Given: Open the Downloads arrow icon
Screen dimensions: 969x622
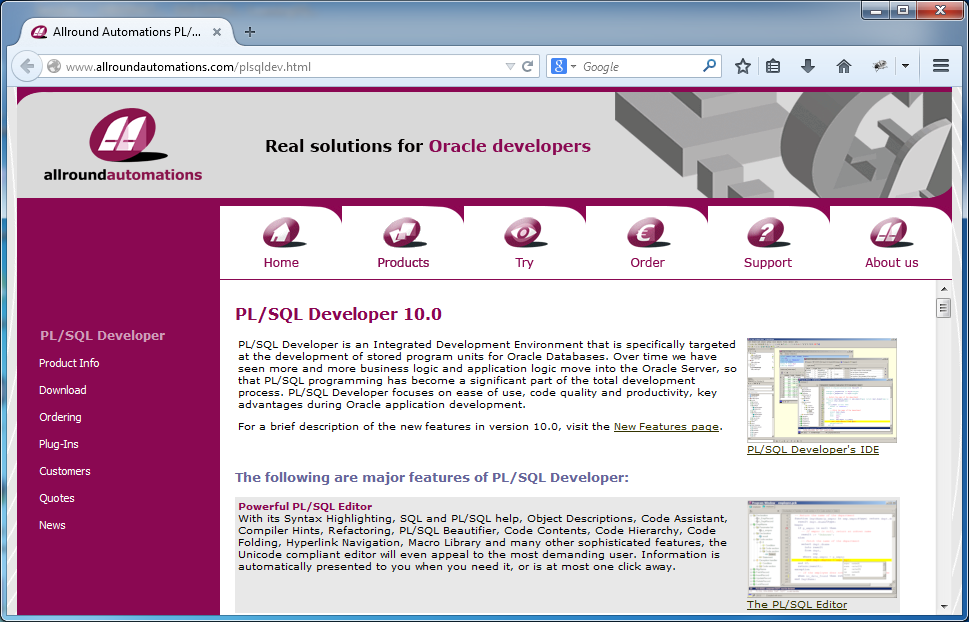Looking at the screenshot, I should pyautogui.click(x=808, y=66).
